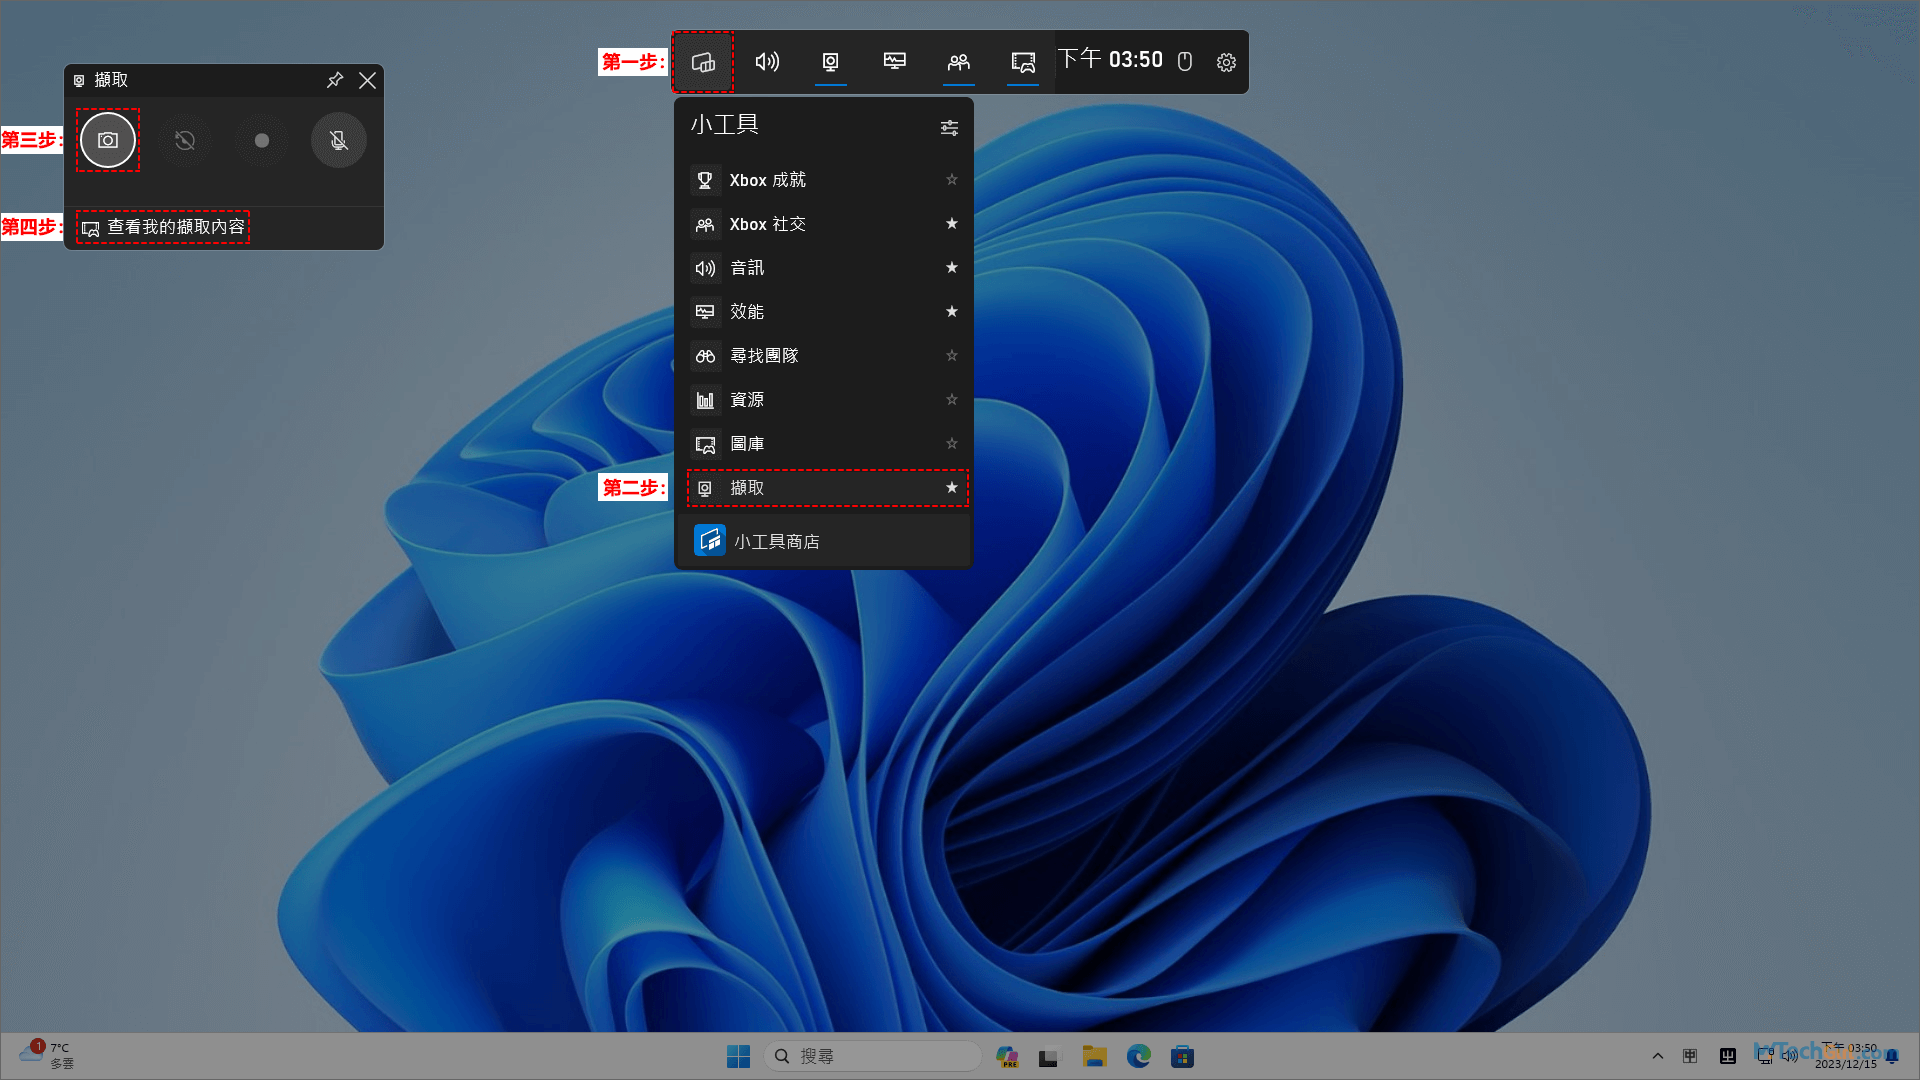Screen dimensions: 1920x1080
Task: Click the widget menu icon in Game Bar
Action: tap(703, 62)
